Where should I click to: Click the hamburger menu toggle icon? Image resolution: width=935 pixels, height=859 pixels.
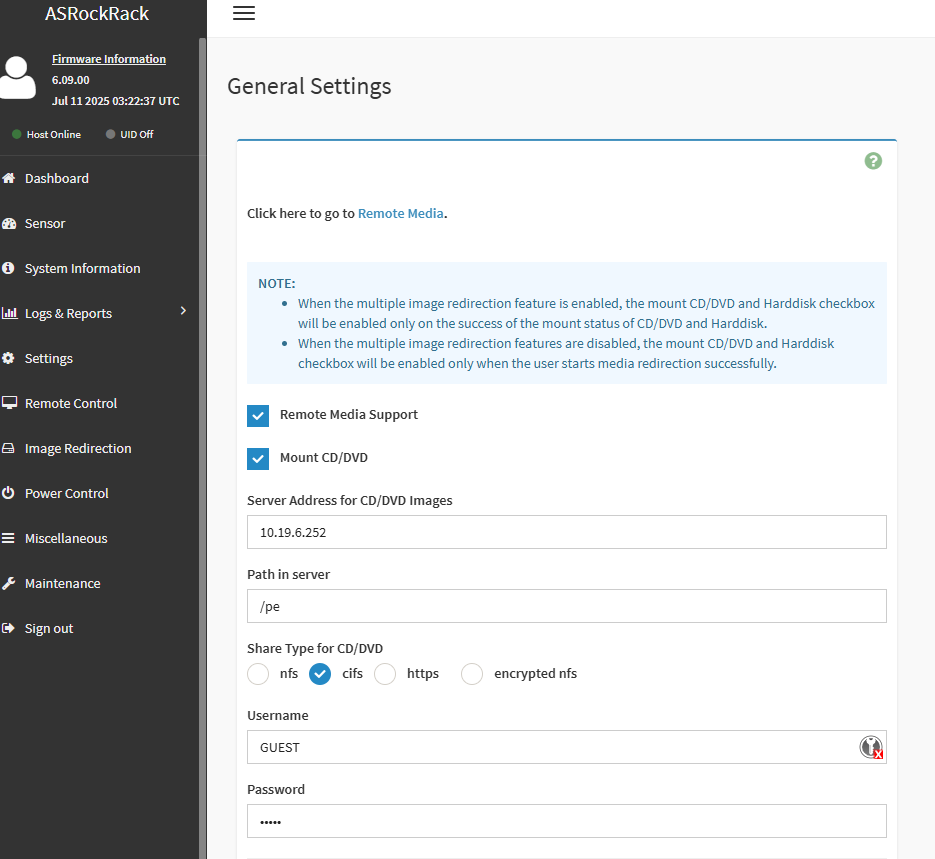[x=243, y=13]
